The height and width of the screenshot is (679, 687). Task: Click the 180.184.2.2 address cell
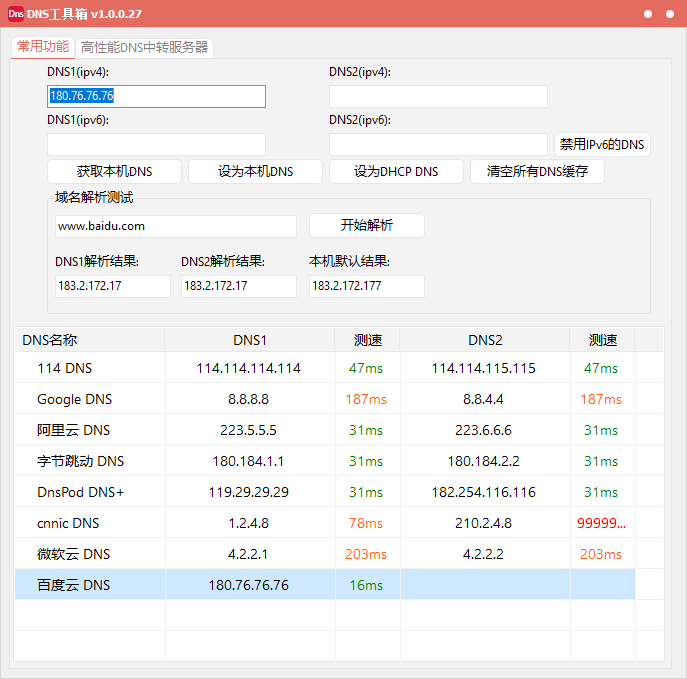[484, 461]
